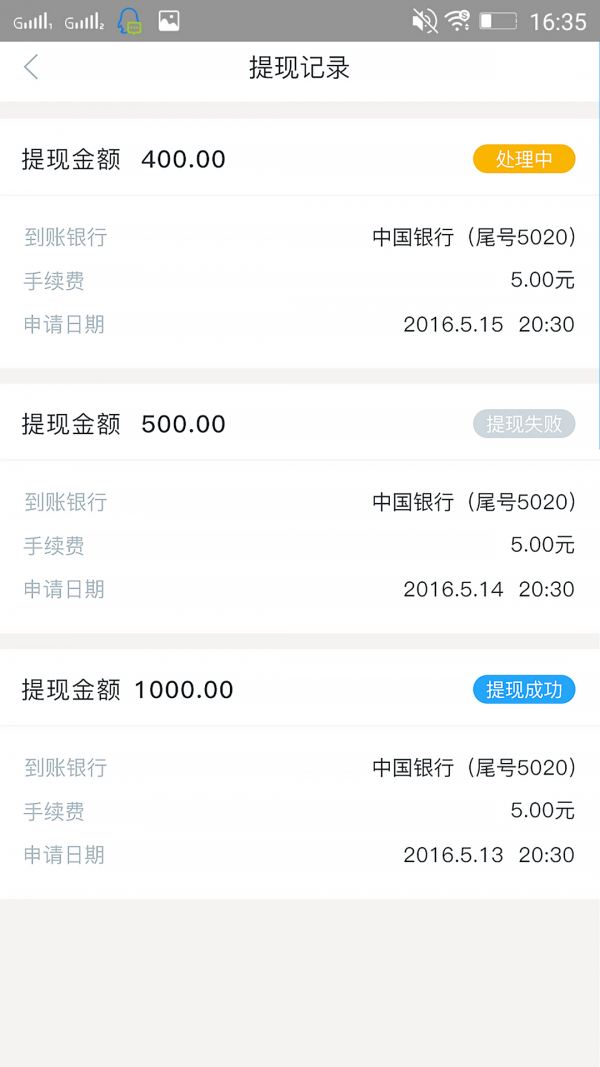Image resolution: width=600 pixels, height=1067 pixels.
Task: Tap the first SIM signal icon
Action: (x=33, y=22)
